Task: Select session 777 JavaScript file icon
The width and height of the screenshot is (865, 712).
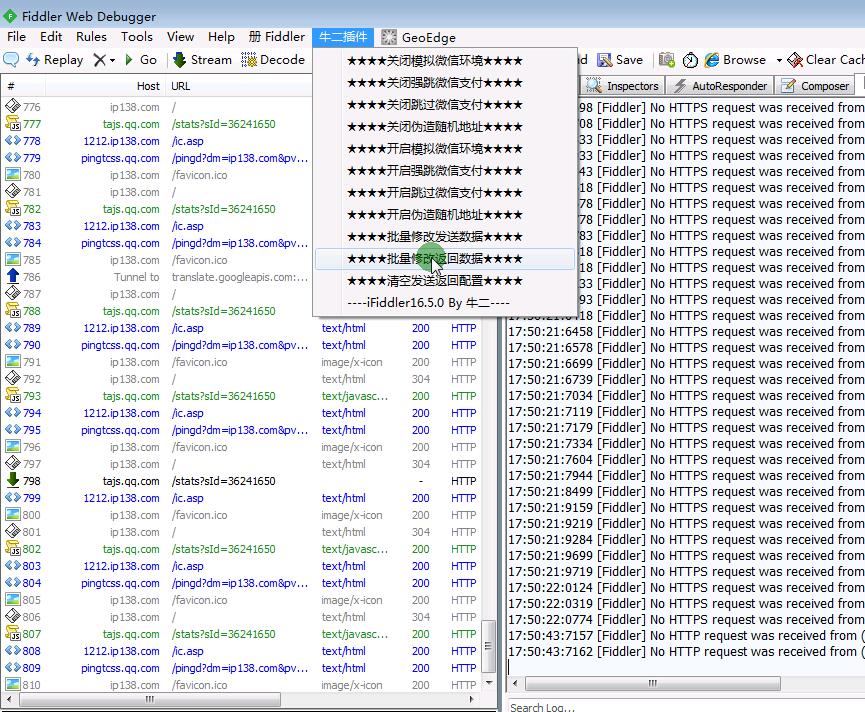Action: click(x=12, y=124)
